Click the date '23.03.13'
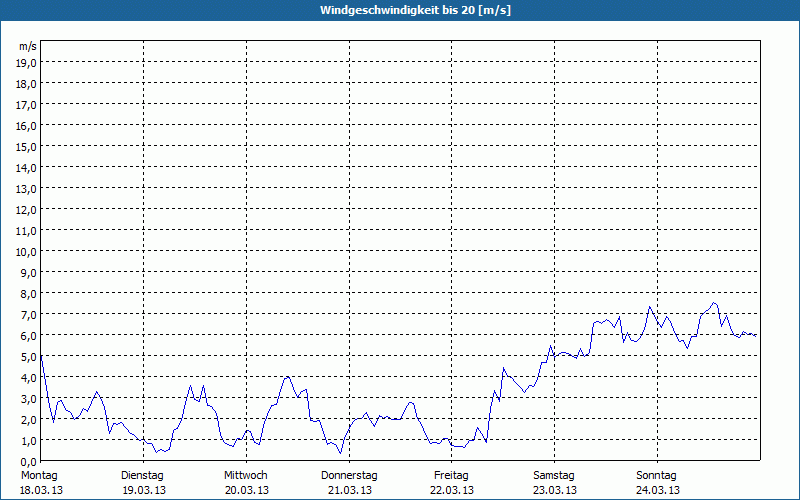 [555, 490]
